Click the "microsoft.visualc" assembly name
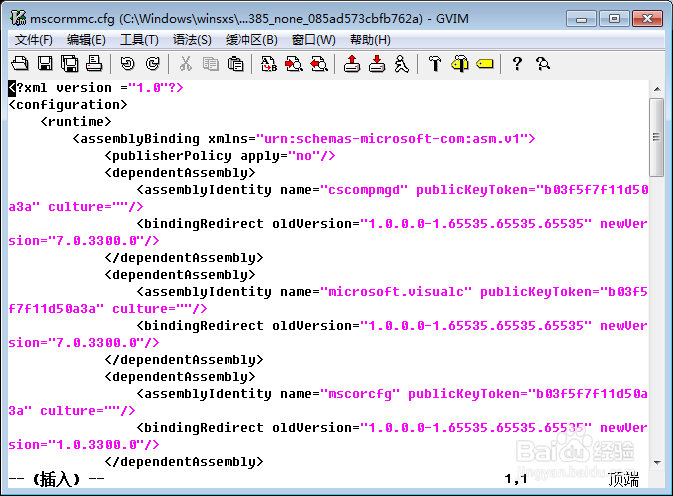 396,292
